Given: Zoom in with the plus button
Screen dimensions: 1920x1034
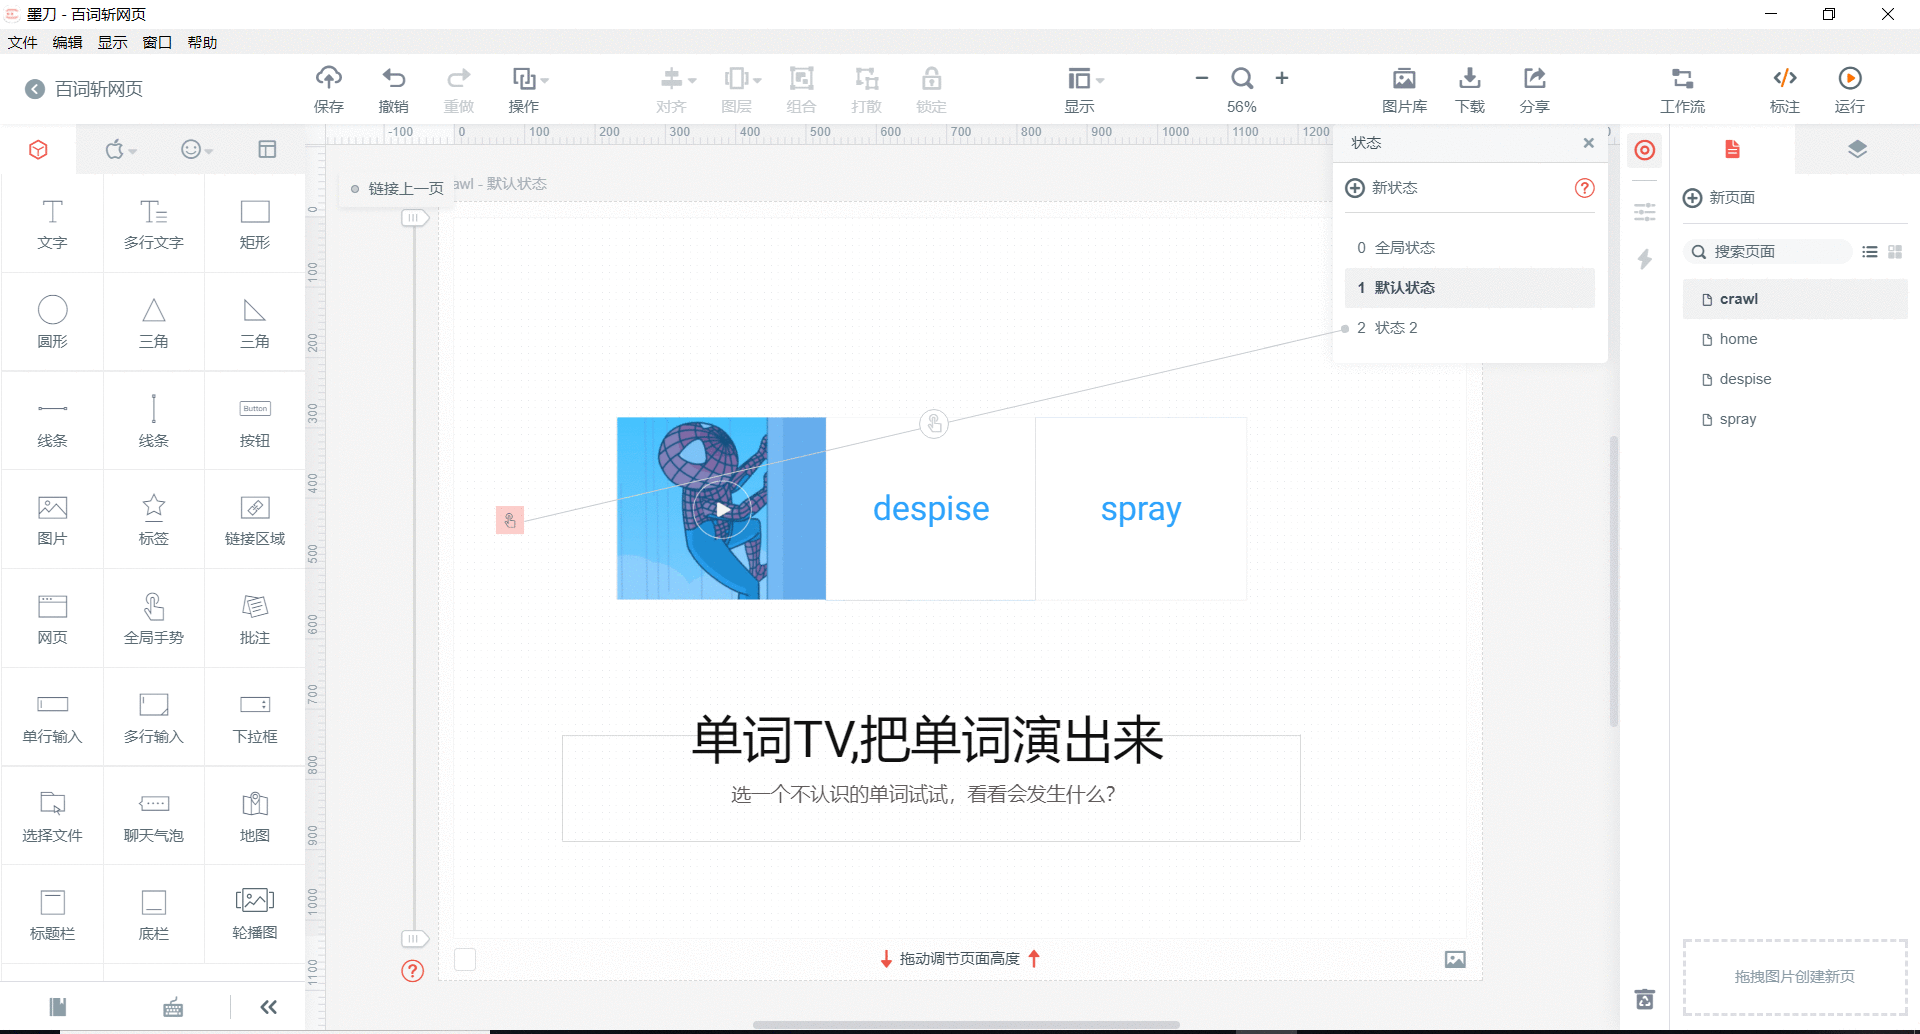Looking at the screenshot, I should [x=1282, y=78].
